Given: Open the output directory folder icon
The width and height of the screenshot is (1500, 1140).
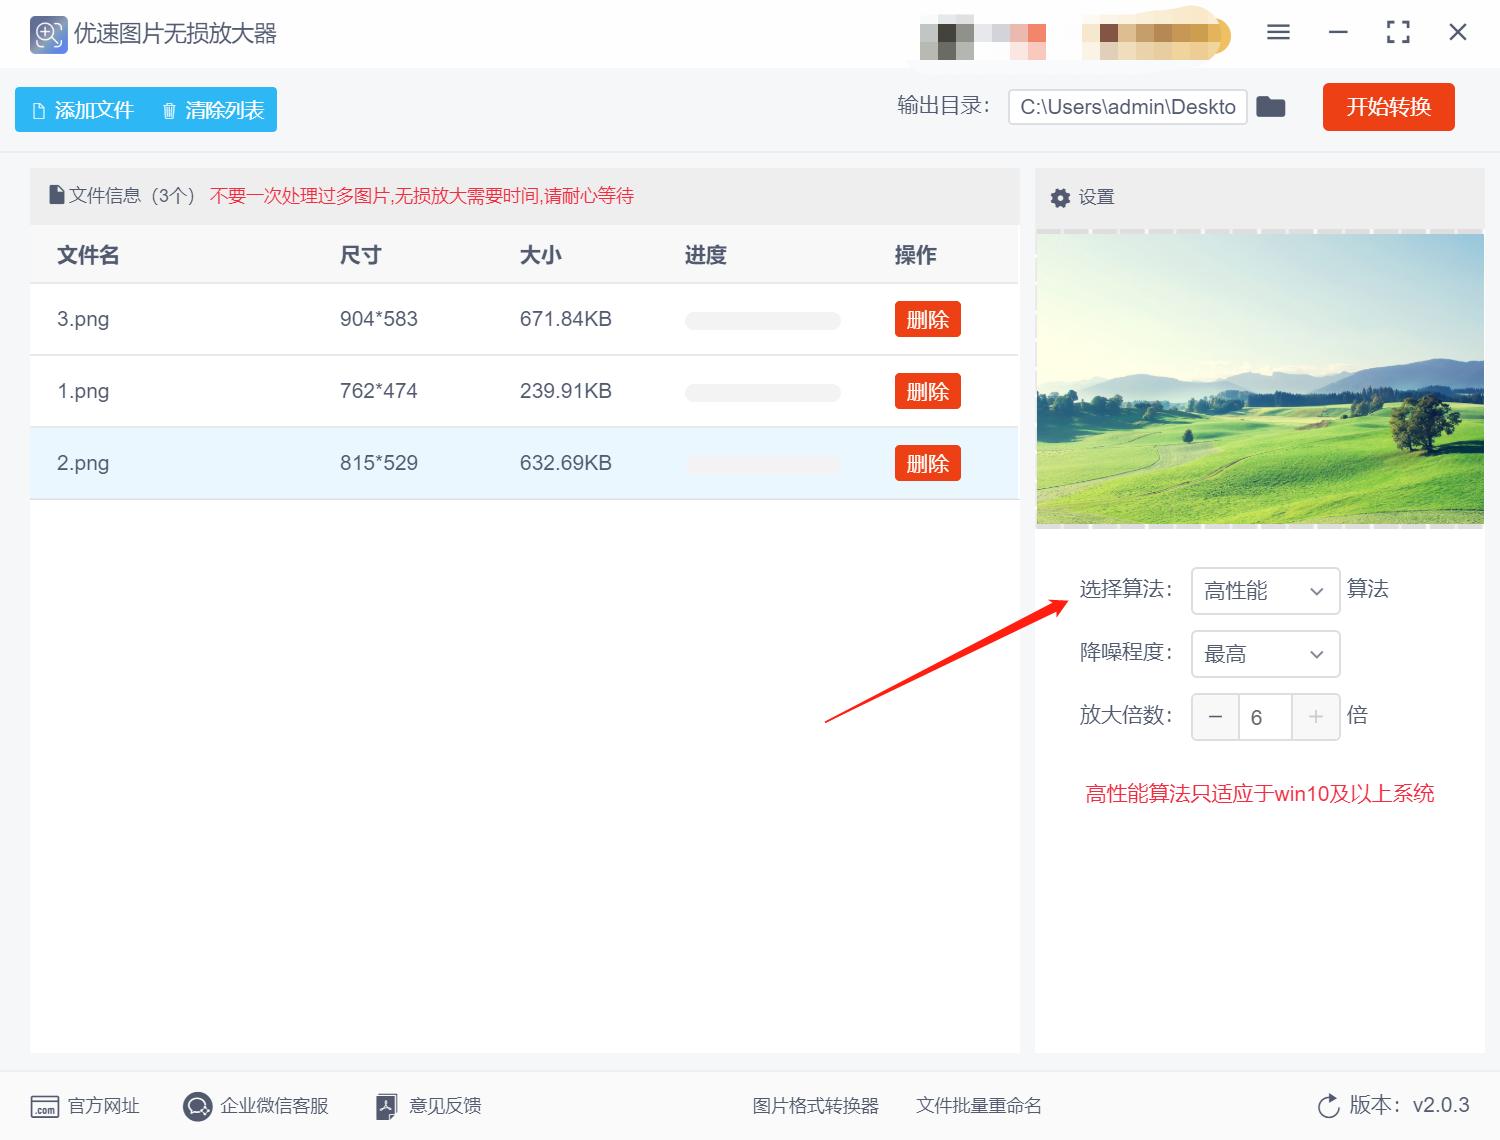Looking at the screenshot, I should 1271,106.
